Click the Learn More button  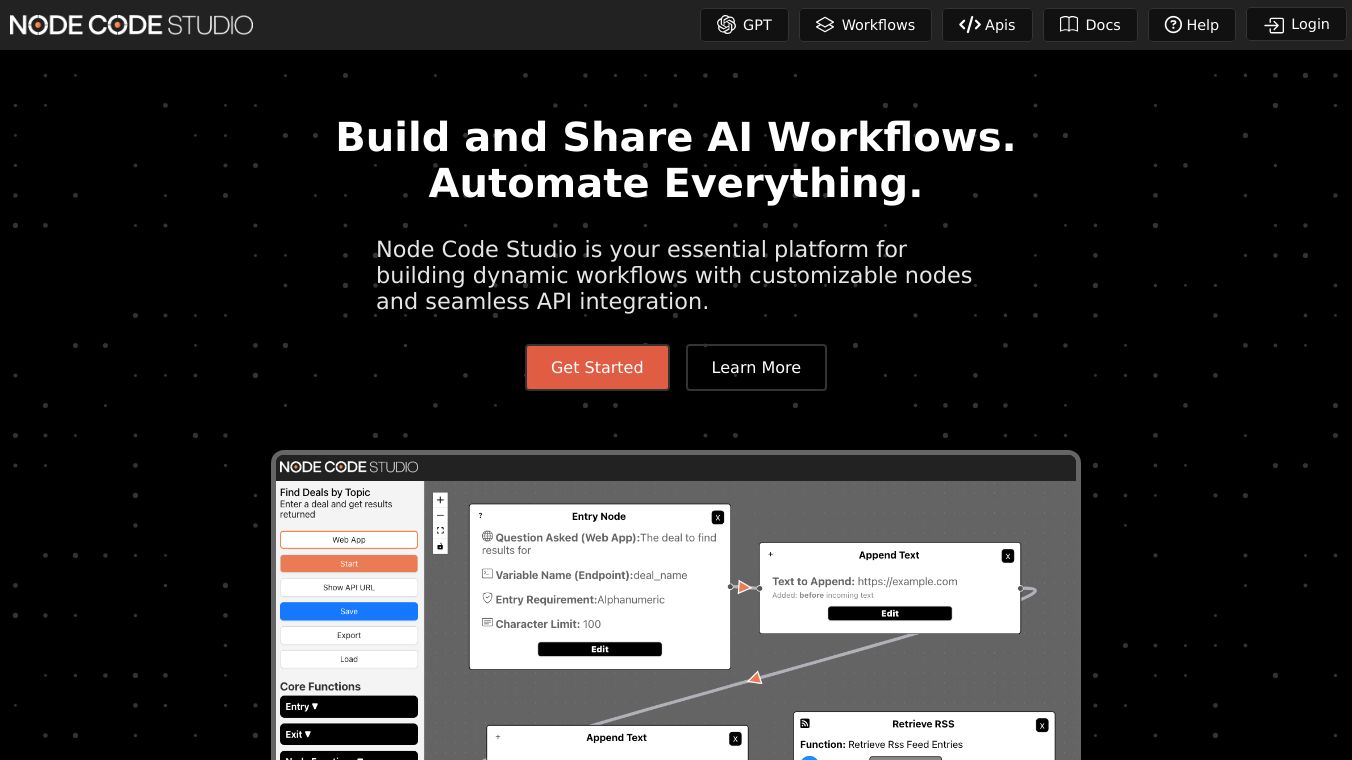click(x=756, y=367)
